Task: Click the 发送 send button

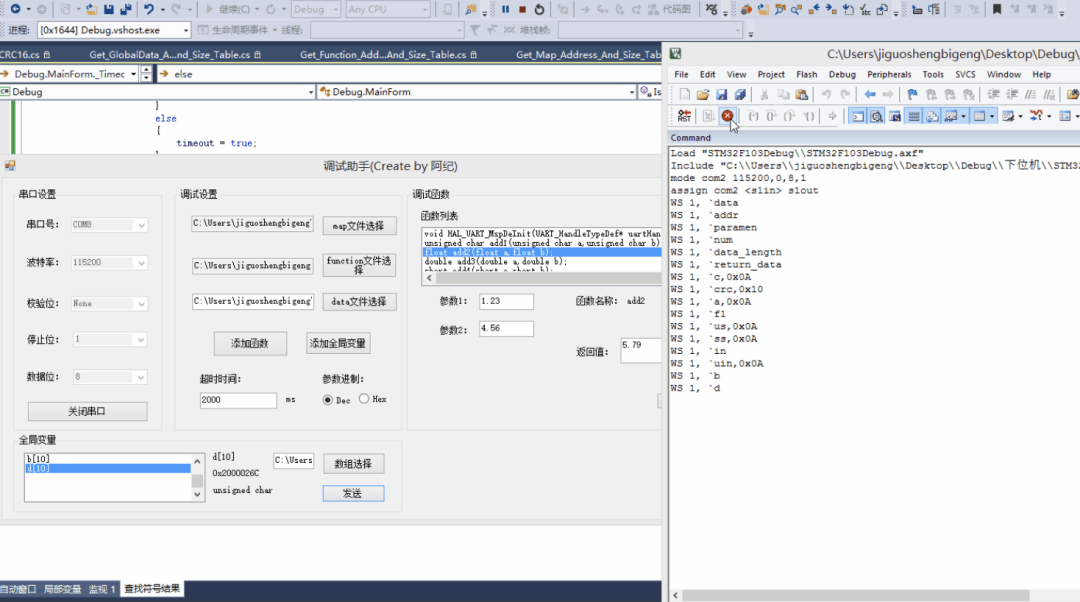Action: pyautogui.click(x=353, y=493)
